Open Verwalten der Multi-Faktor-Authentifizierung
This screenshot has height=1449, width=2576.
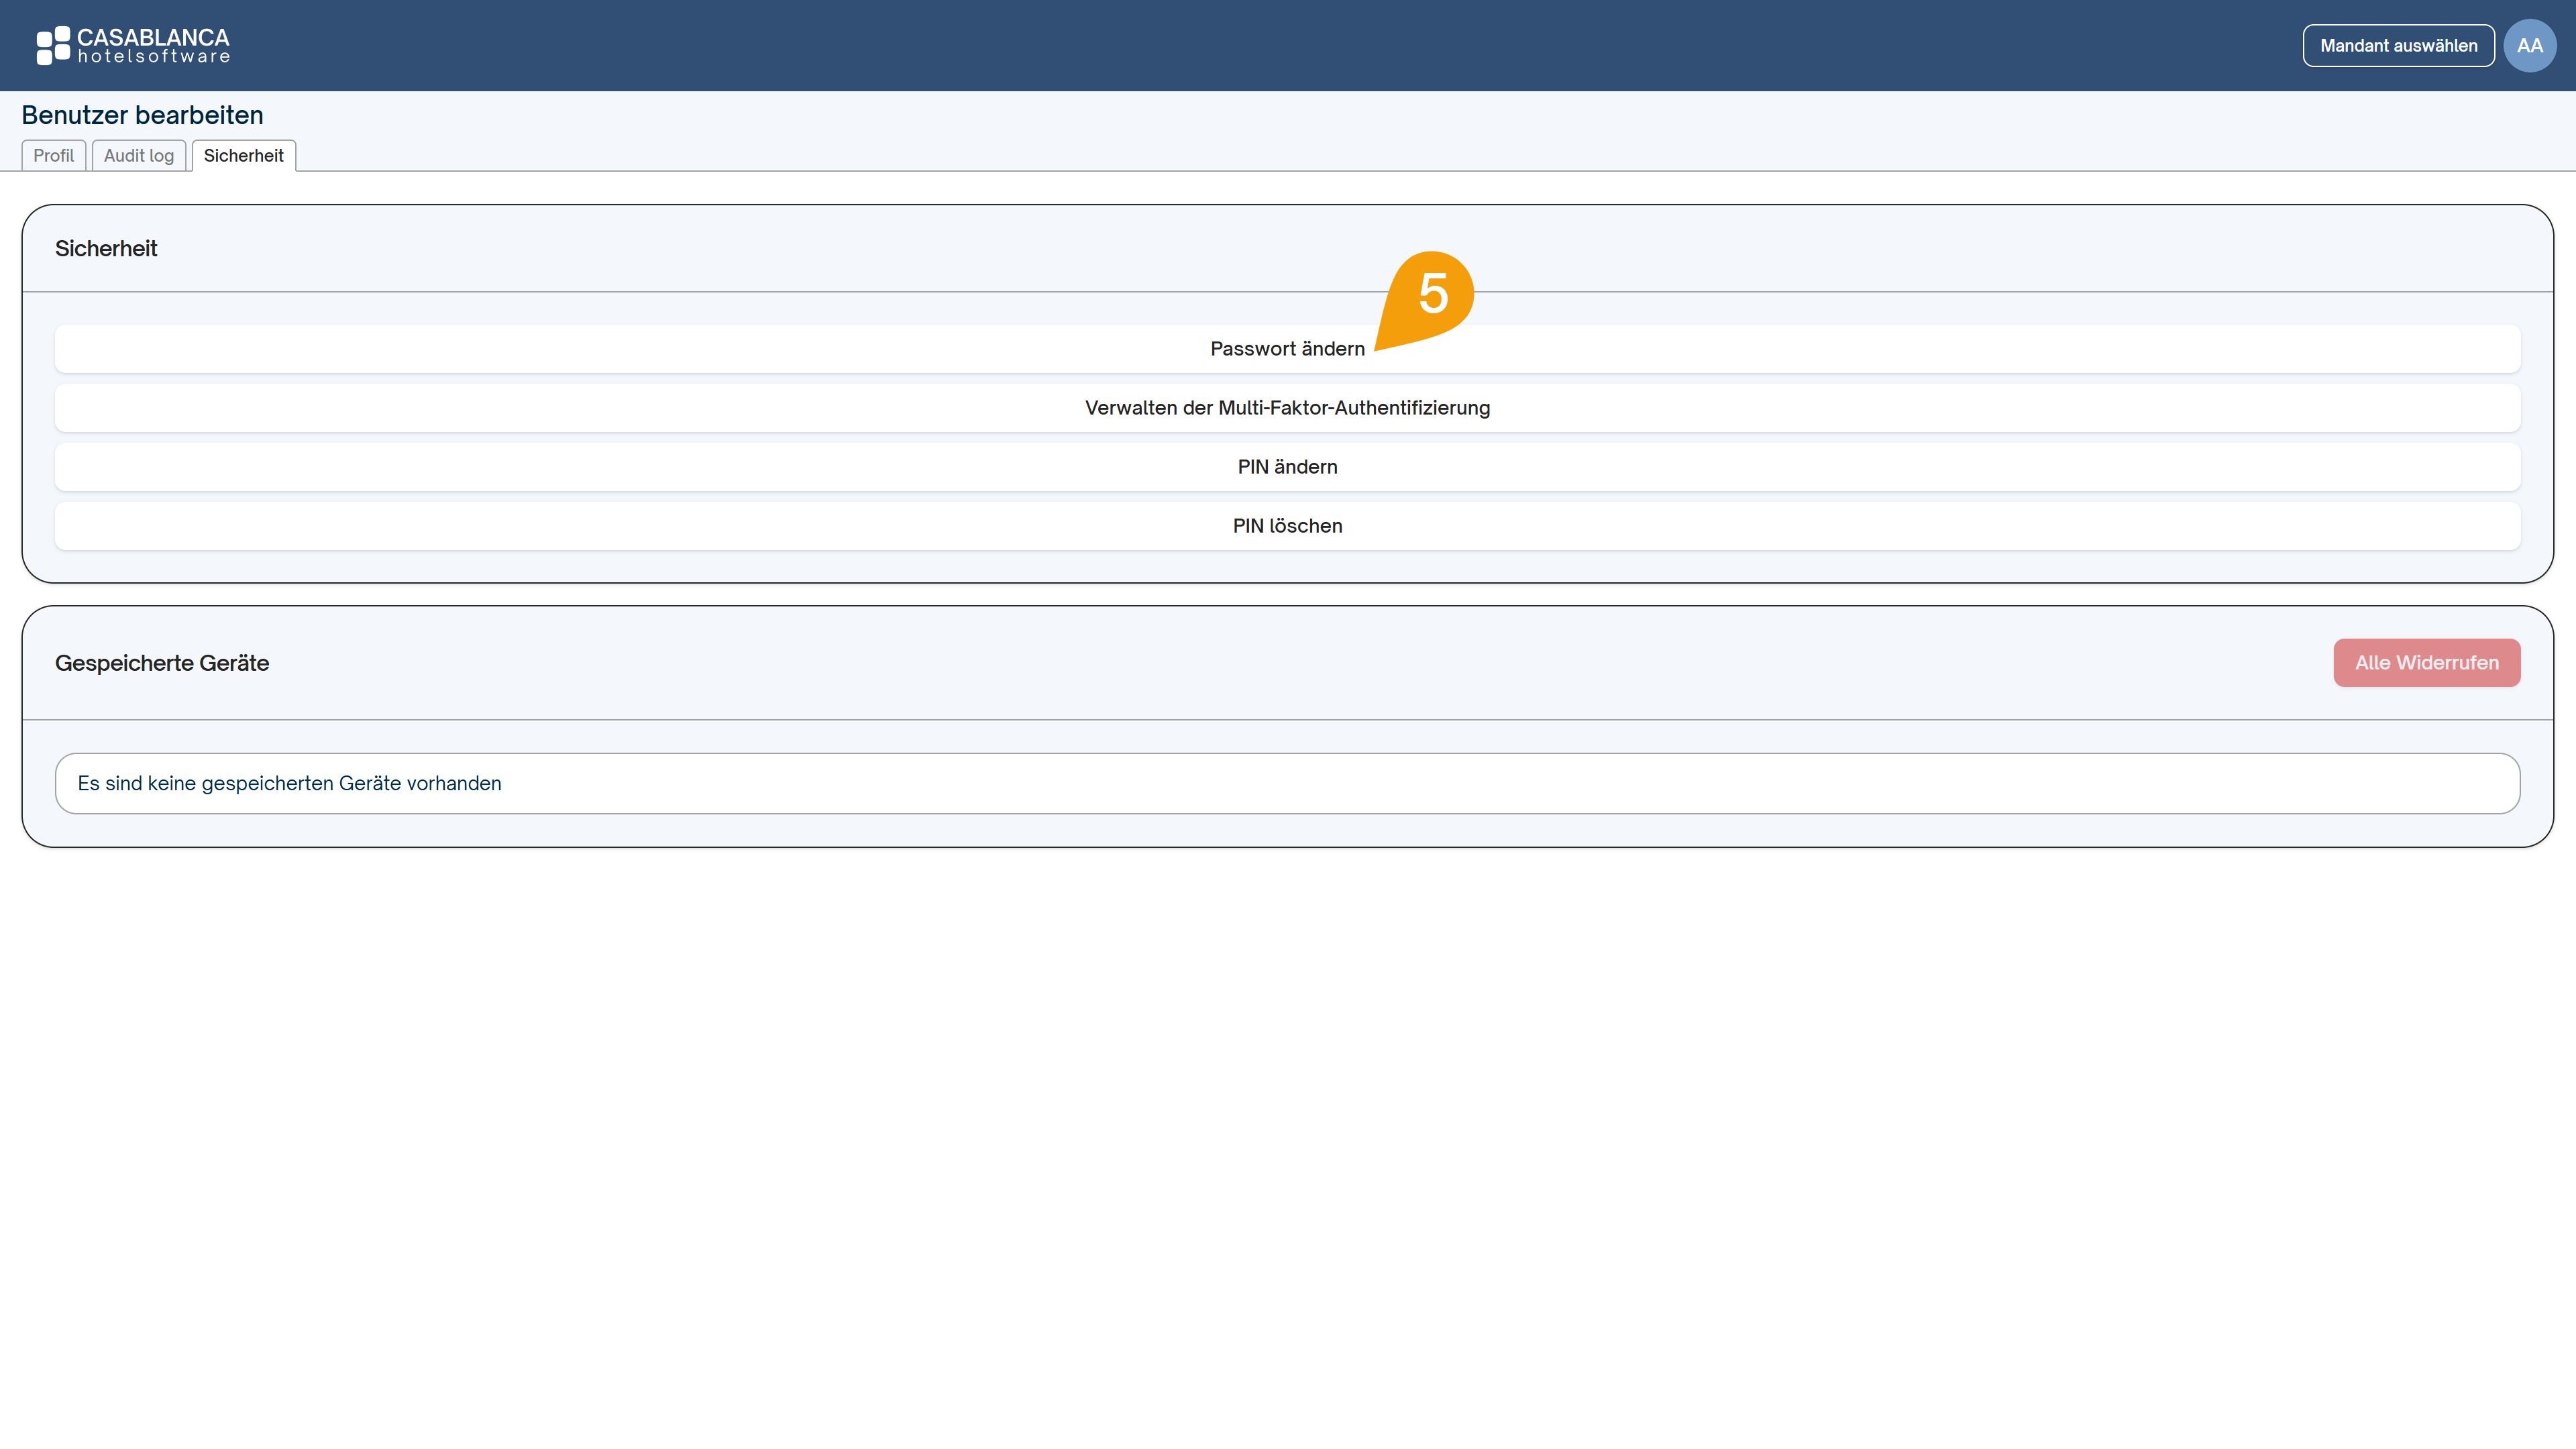pos(1287,408)
